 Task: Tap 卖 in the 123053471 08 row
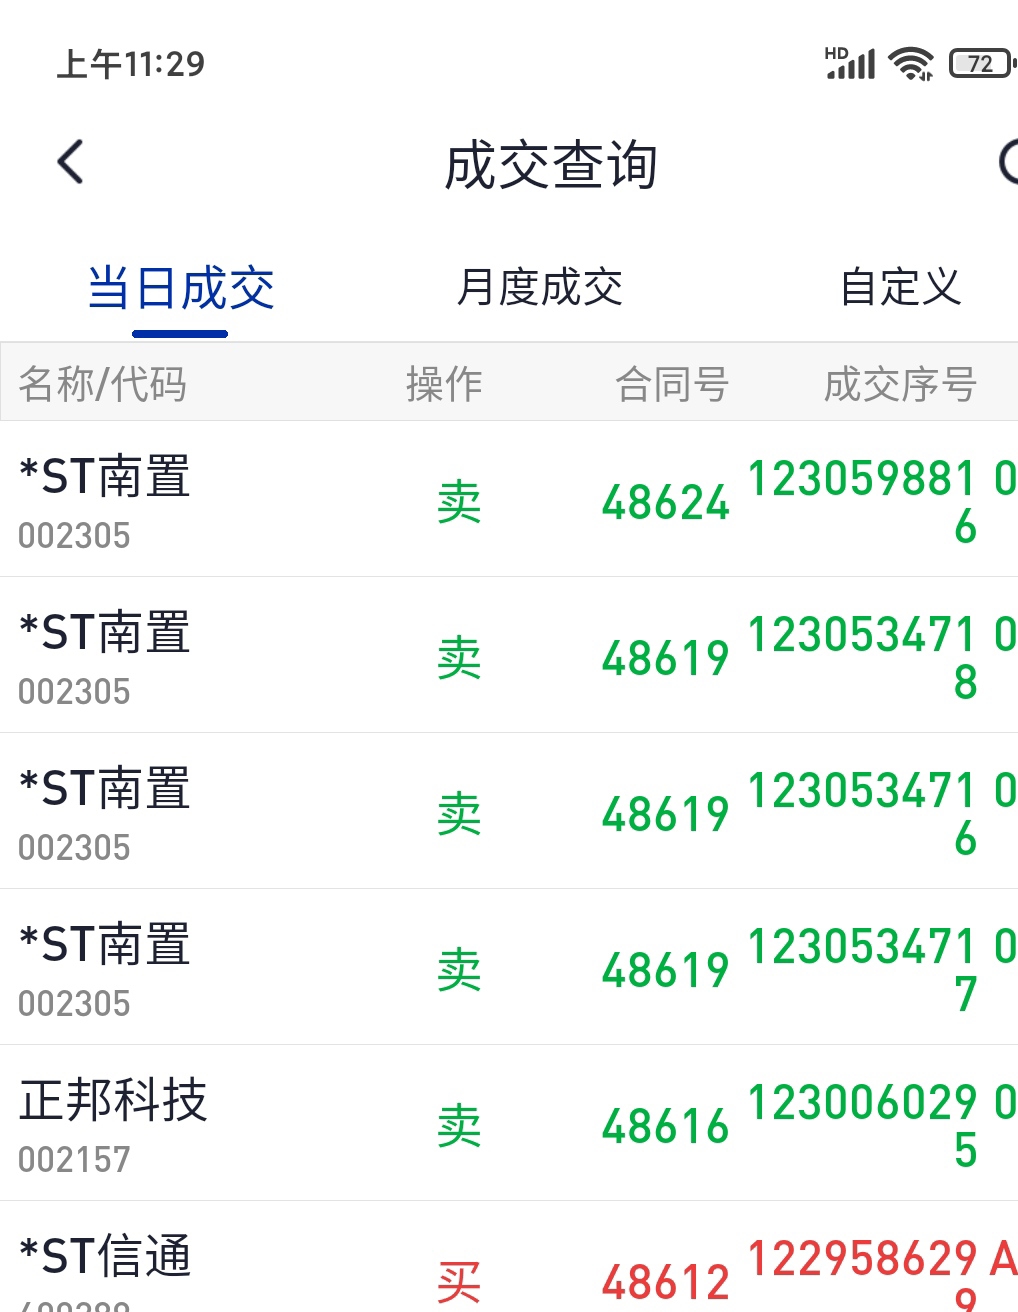pos(459,658)
